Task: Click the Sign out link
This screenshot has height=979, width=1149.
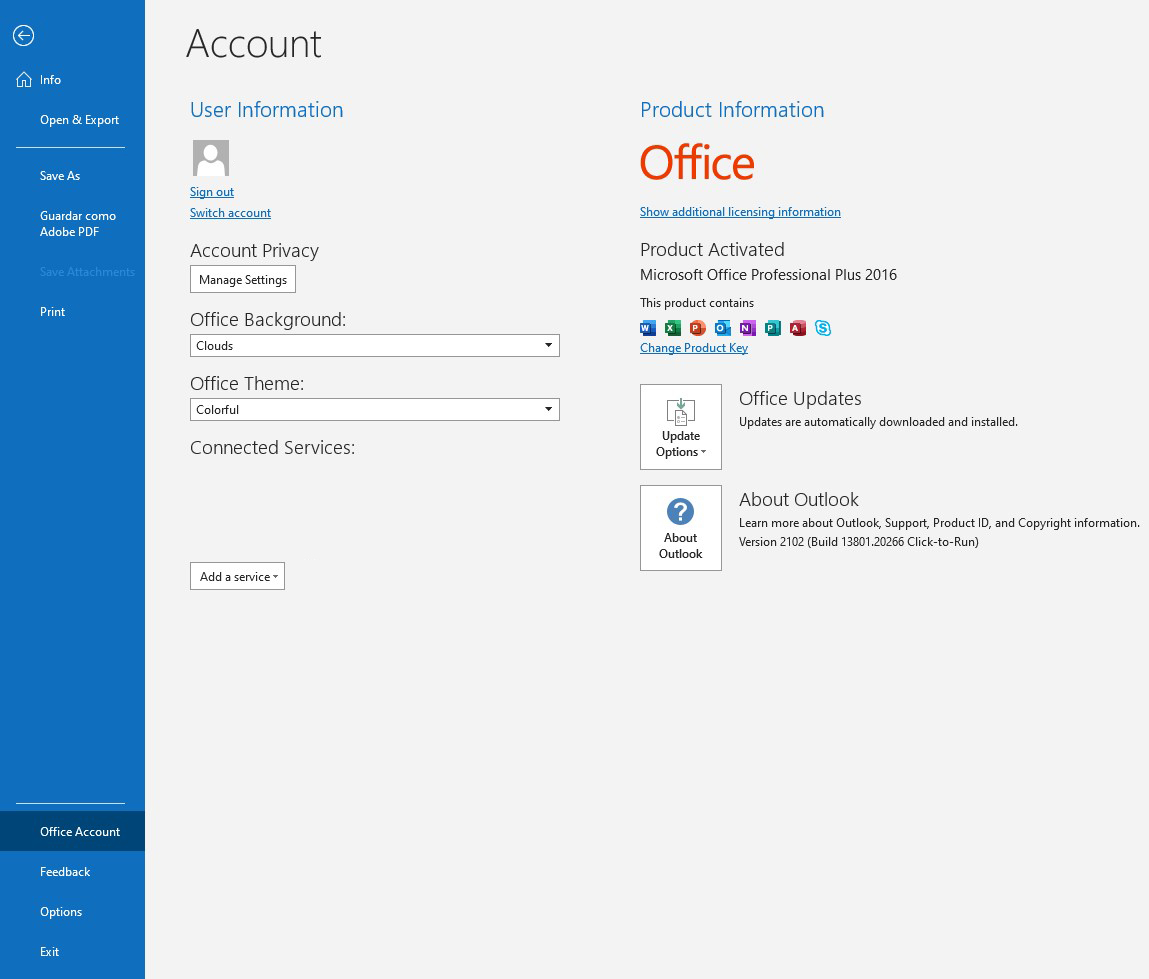Action: coord(212,192)
